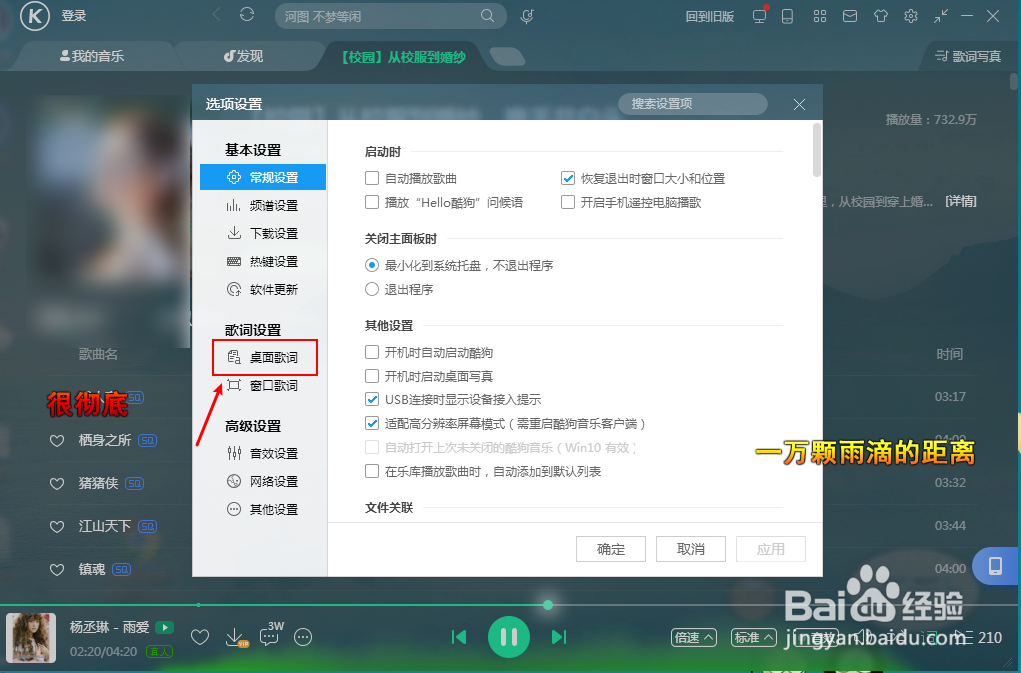
Task: Open 网络设置 in the advanced section
Action: (x=263, y=481)
